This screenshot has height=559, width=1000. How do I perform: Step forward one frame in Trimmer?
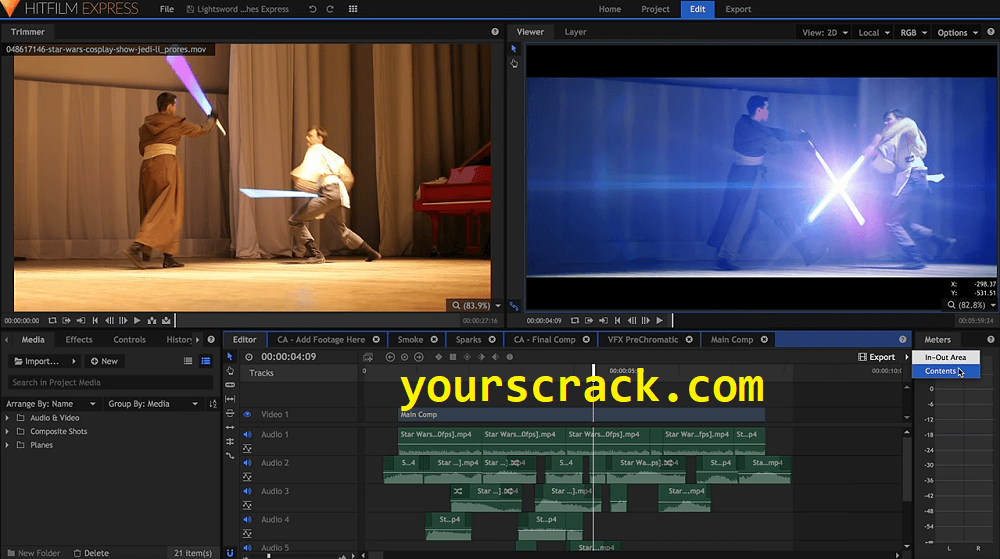(x=123, y=321)
